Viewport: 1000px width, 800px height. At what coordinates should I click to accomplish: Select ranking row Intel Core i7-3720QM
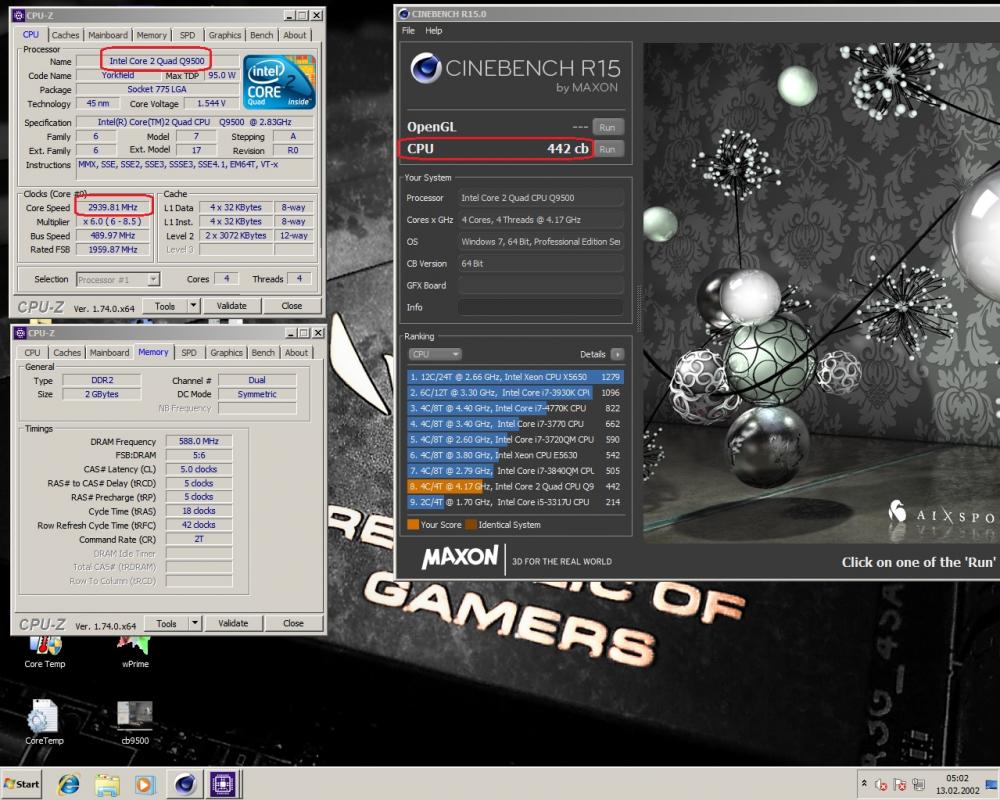515,440
